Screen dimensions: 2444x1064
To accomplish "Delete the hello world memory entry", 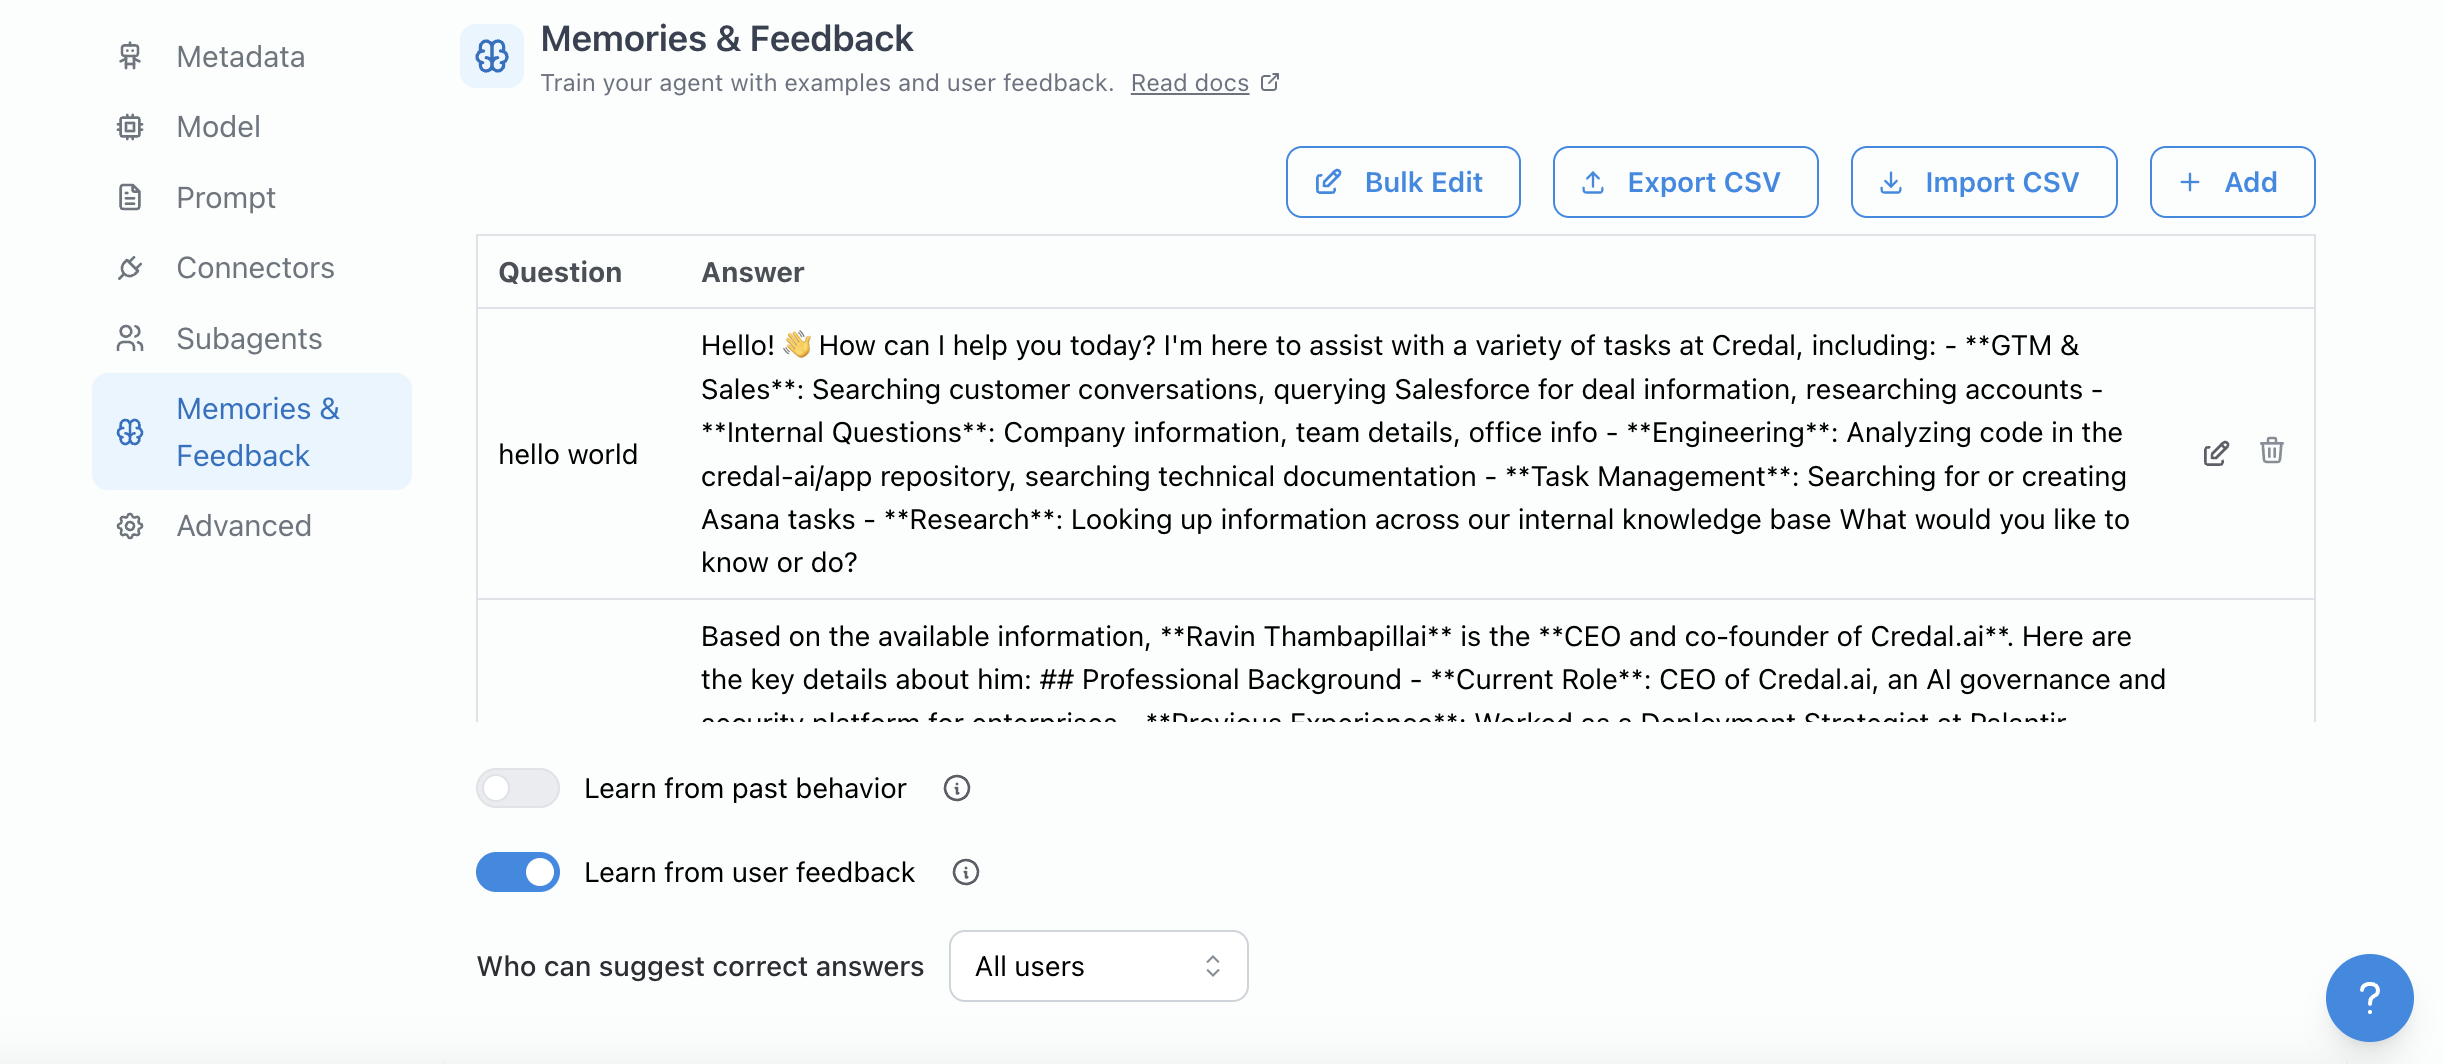I will 2271,452.
